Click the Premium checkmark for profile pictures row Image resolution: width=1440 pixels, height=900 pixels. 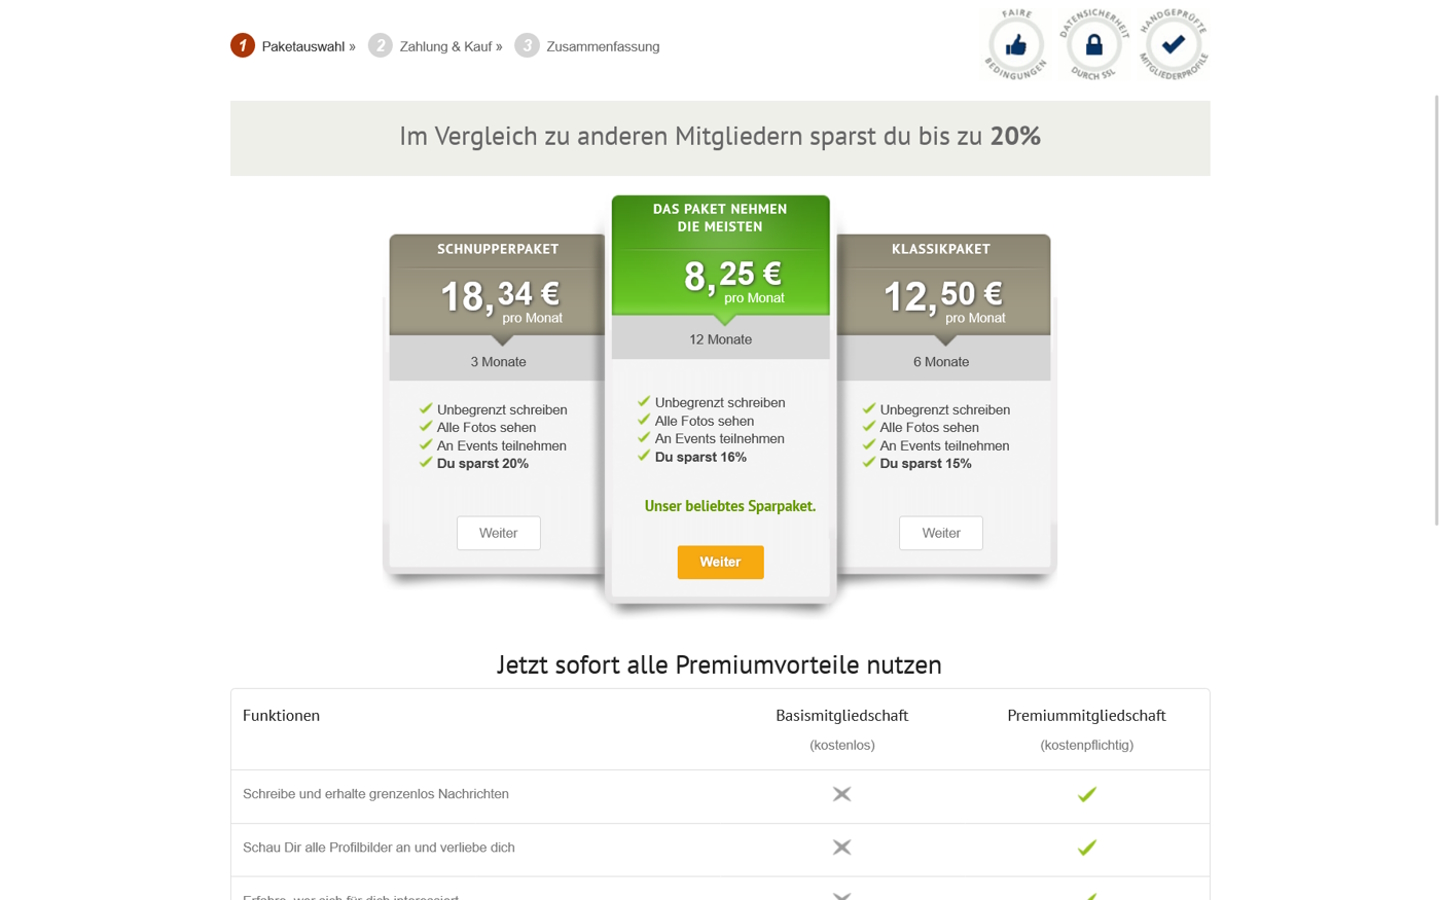[1086, 847]
